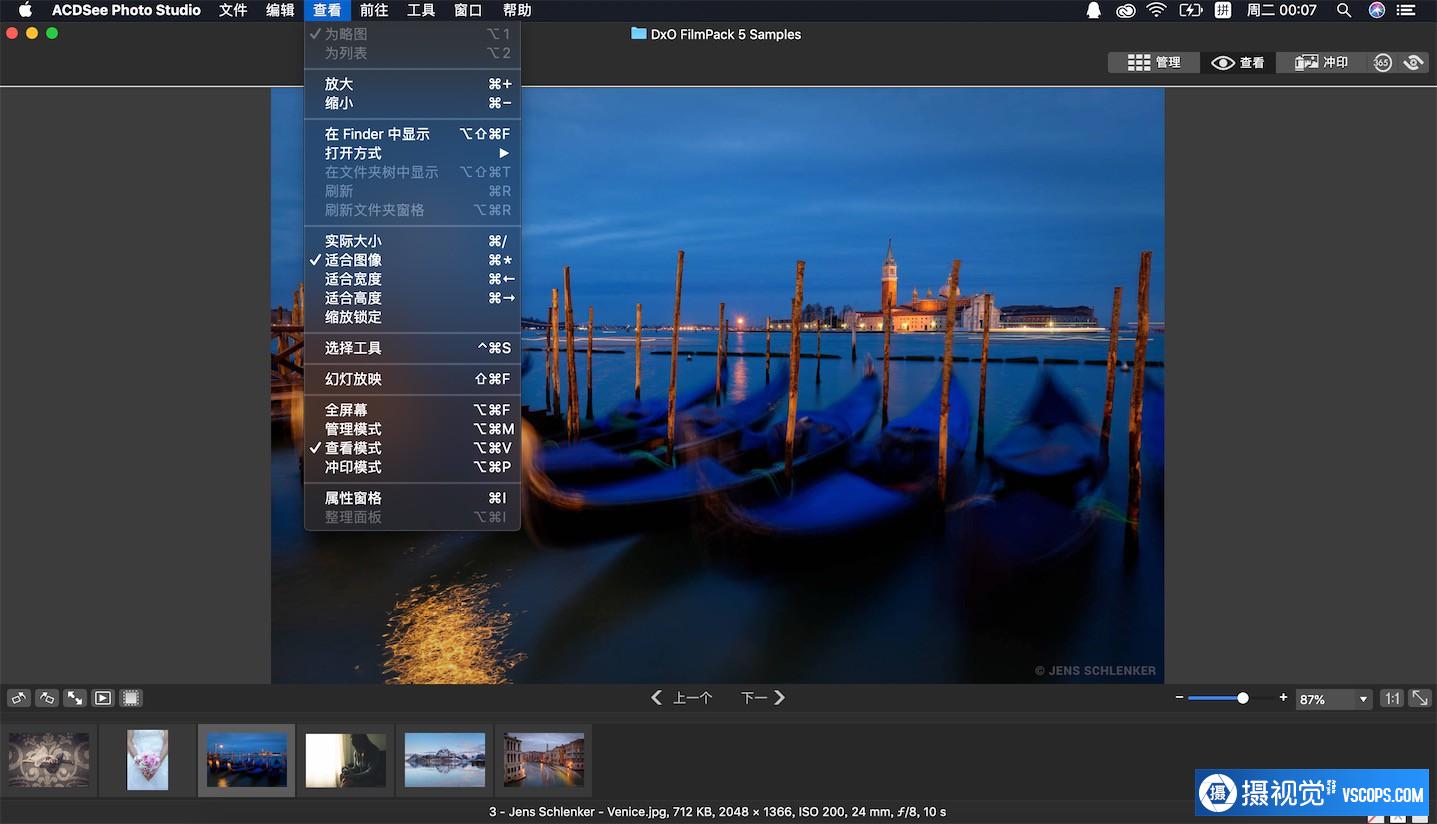This screenshot has height=824, width=1437.
Task: Choose 幻灯放映 from the menu
Action: (353, 379)
